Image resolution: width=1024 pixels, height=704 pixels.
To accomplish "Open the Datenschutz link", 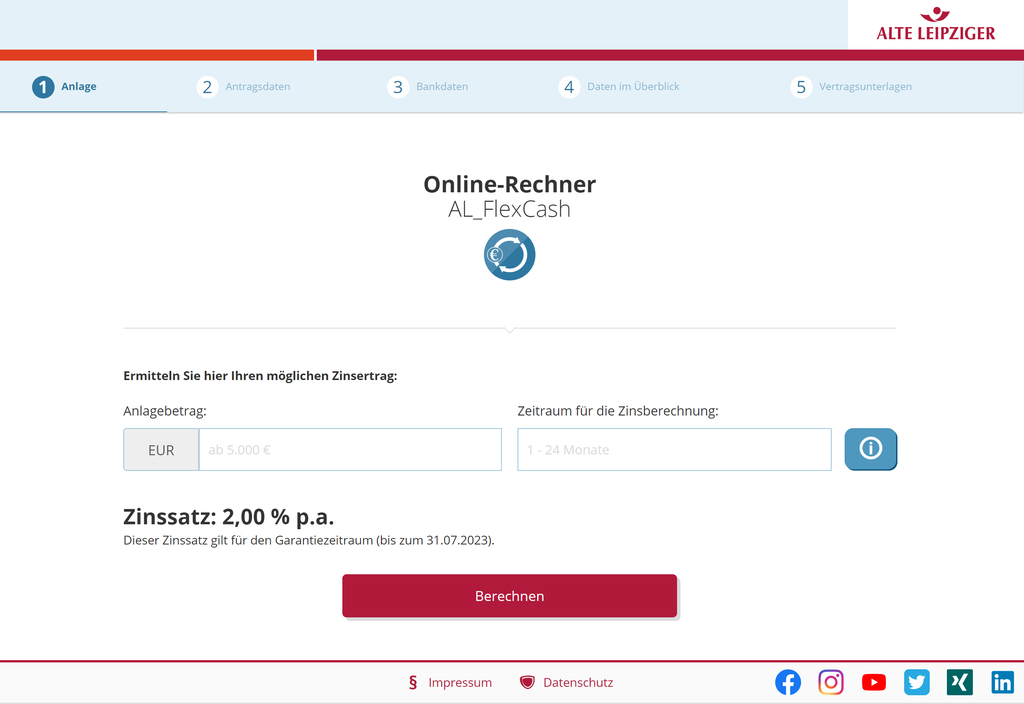I will coord(578,682).
